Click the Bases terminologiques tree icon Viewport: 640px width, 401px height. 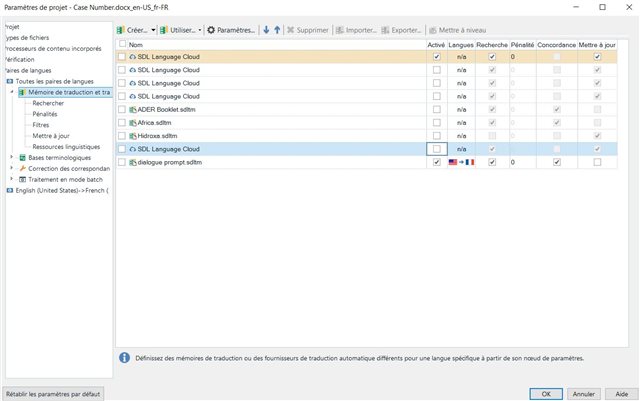point(23,158)
